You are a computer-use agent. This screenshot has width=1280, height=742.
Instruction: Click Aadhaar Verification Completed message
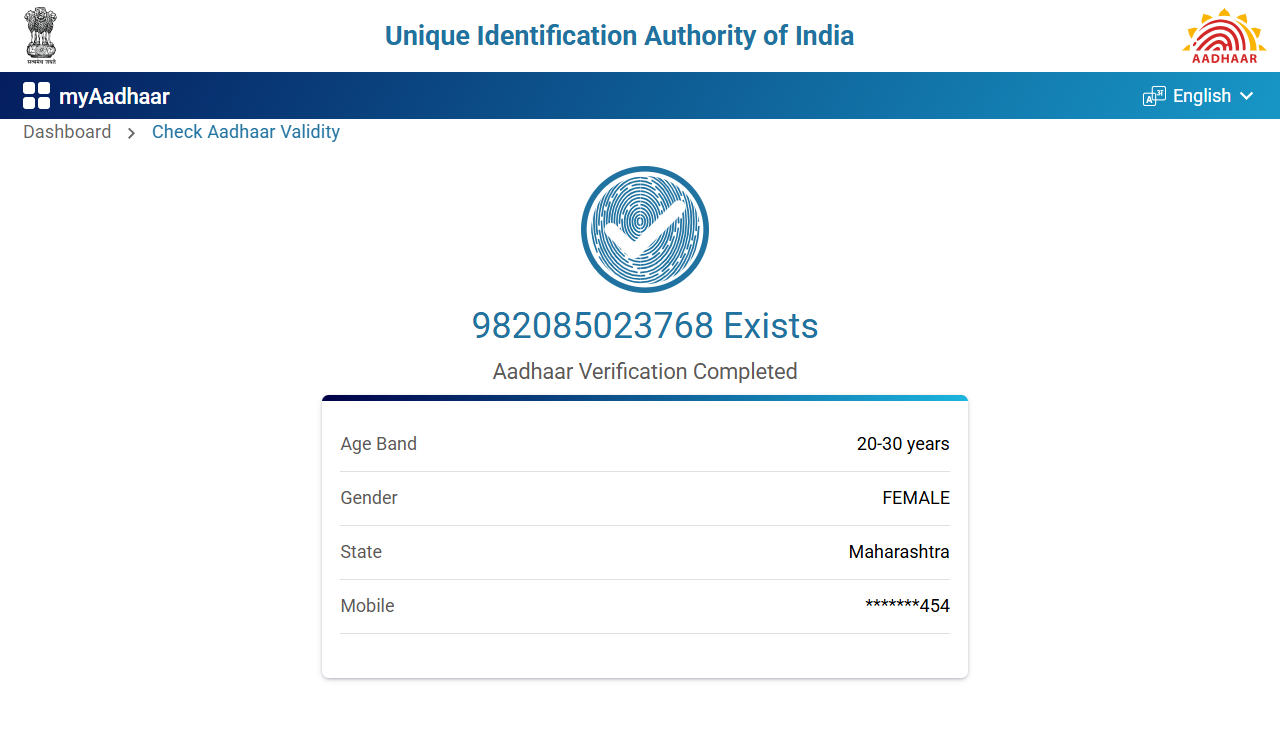coord(645,372)
